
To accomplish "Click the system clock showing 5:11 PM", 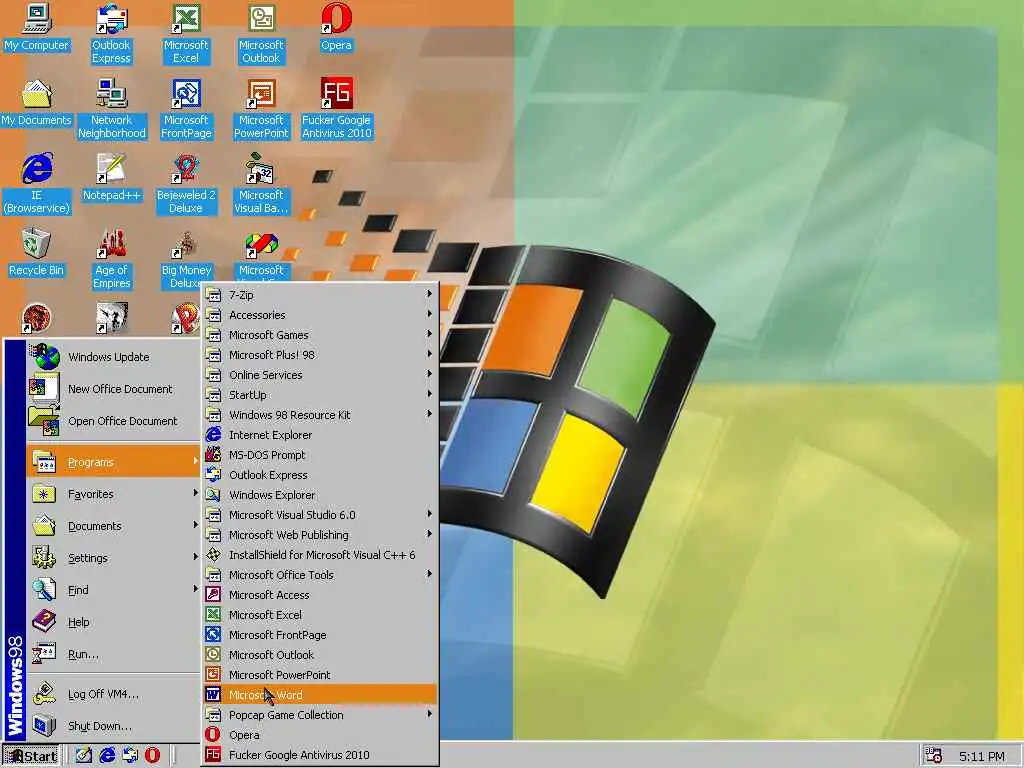I will 981,756.
